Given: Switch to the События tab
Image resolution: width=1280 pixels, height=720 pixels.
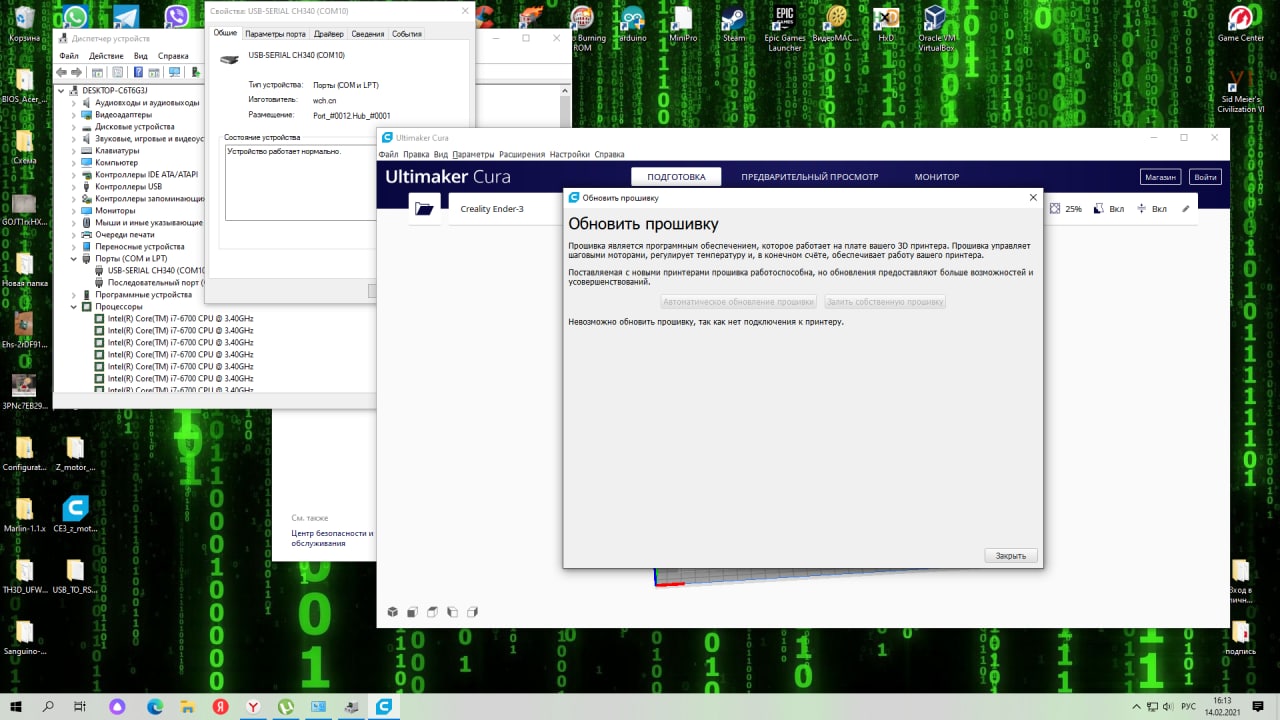Looking at the screenshot, I should tap(407, 34).
